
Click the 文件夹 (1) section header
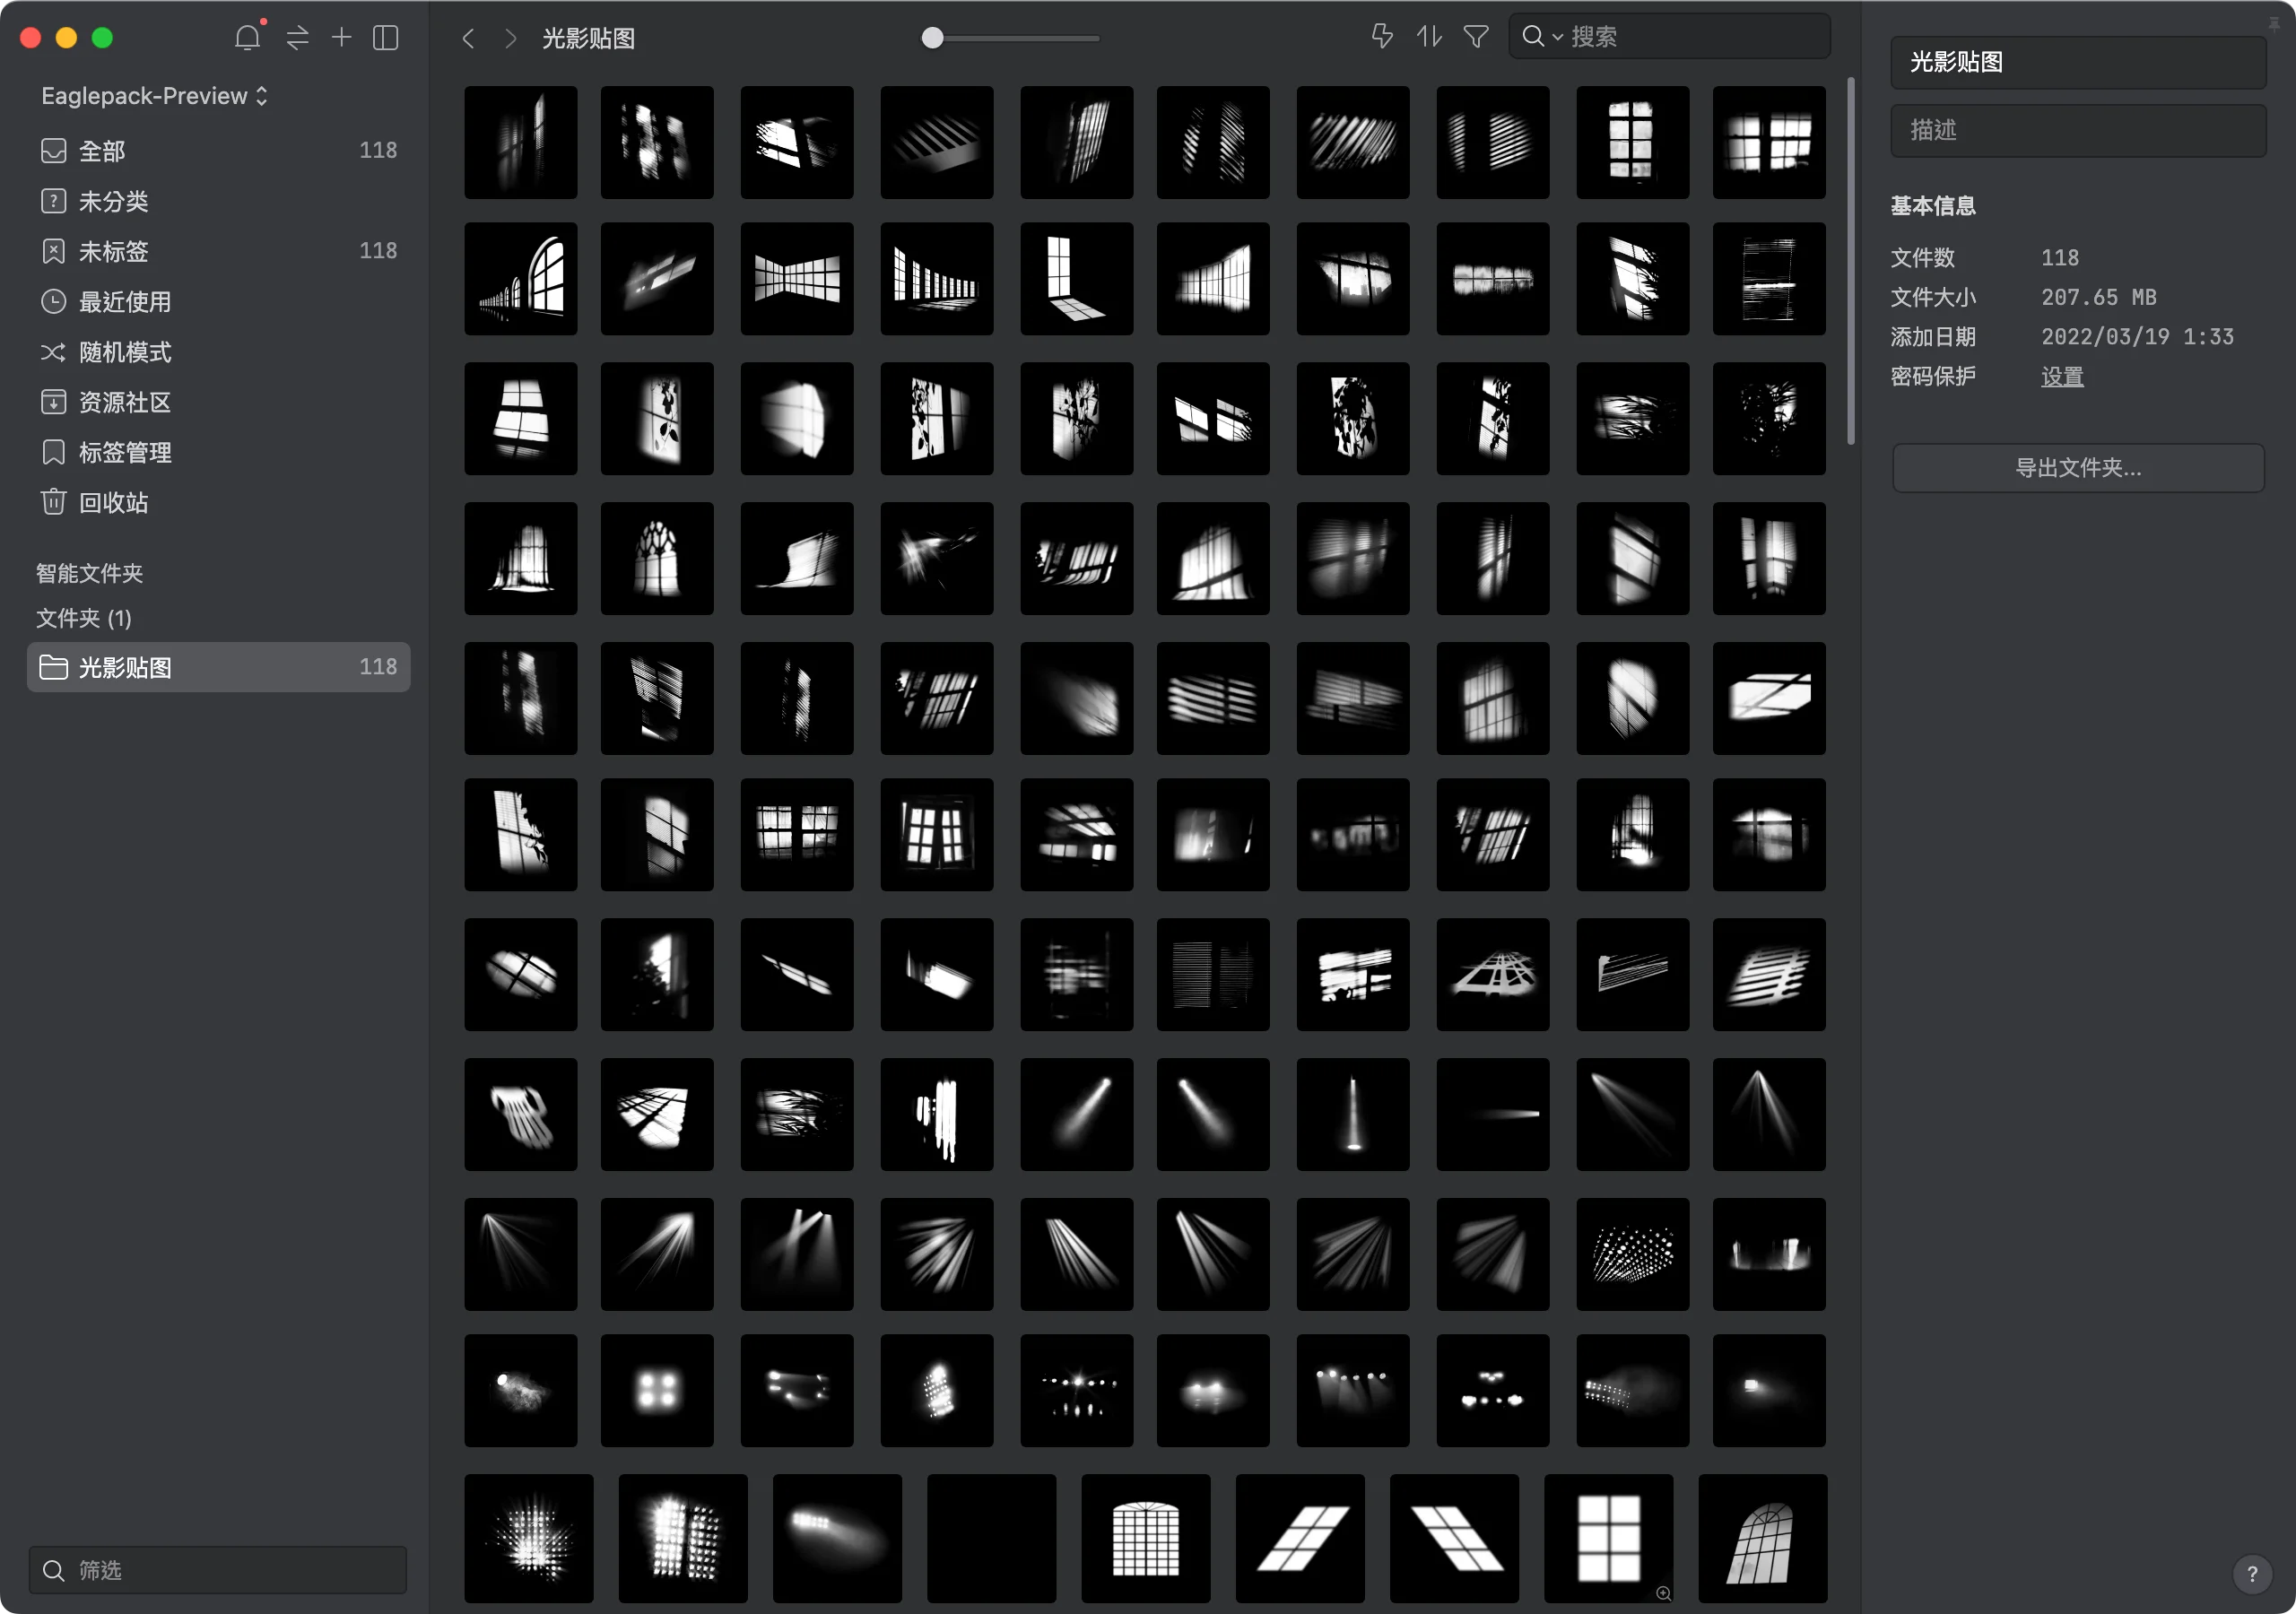[84, 618]
